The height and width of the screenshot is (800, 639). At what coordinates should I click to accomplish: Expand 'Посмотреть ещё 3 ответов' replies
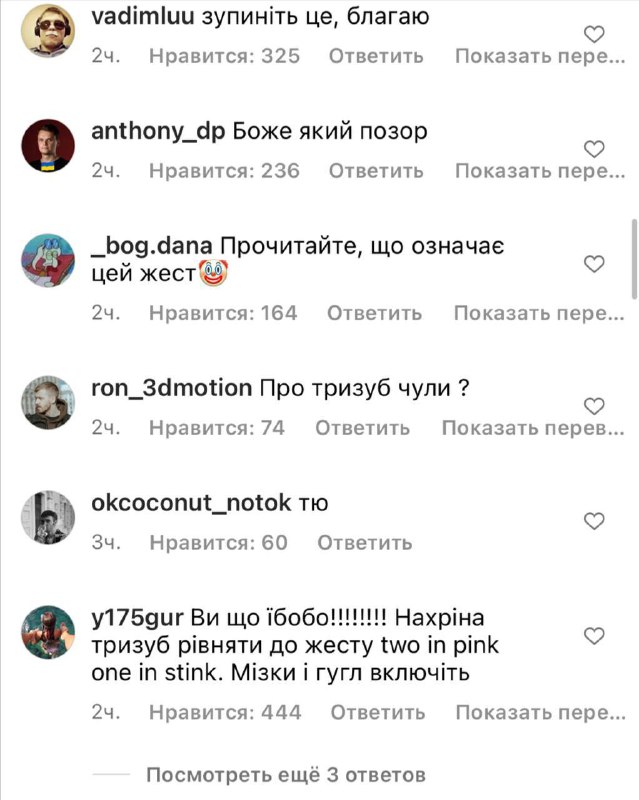pyautogui.click(x=286, y=774)
